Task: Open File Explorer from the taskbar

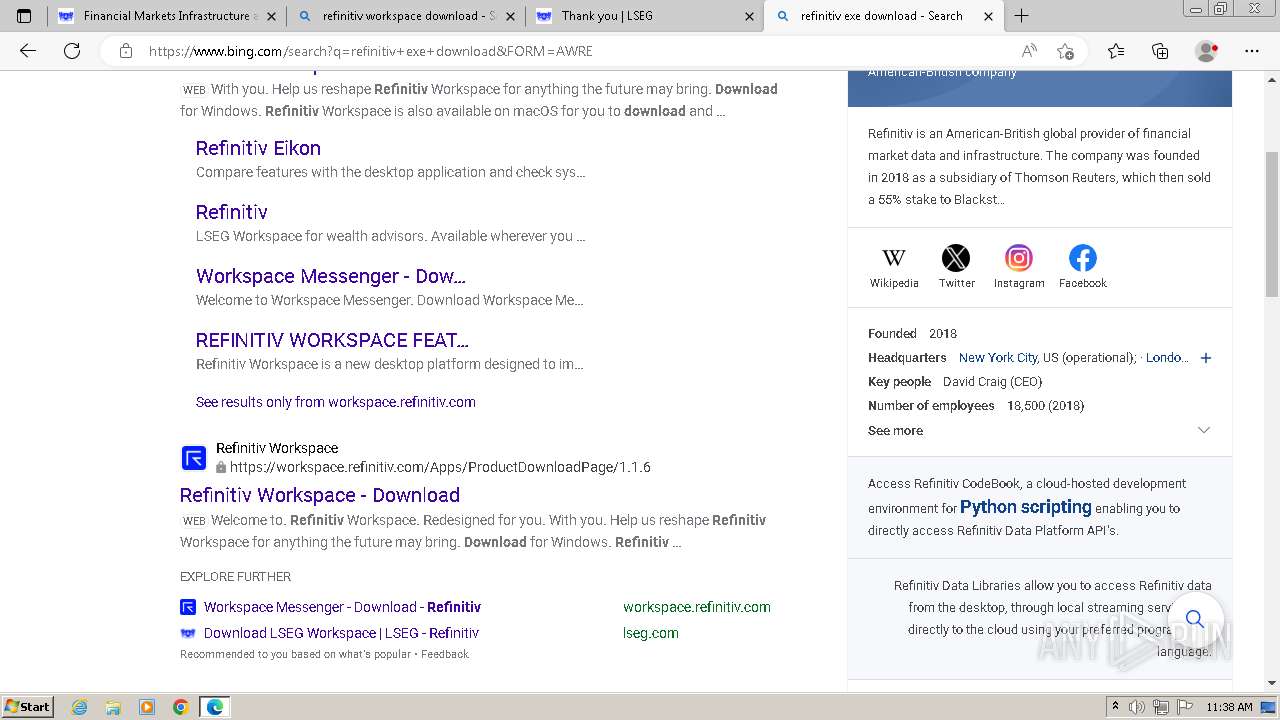Action: (x=113, y=707)
